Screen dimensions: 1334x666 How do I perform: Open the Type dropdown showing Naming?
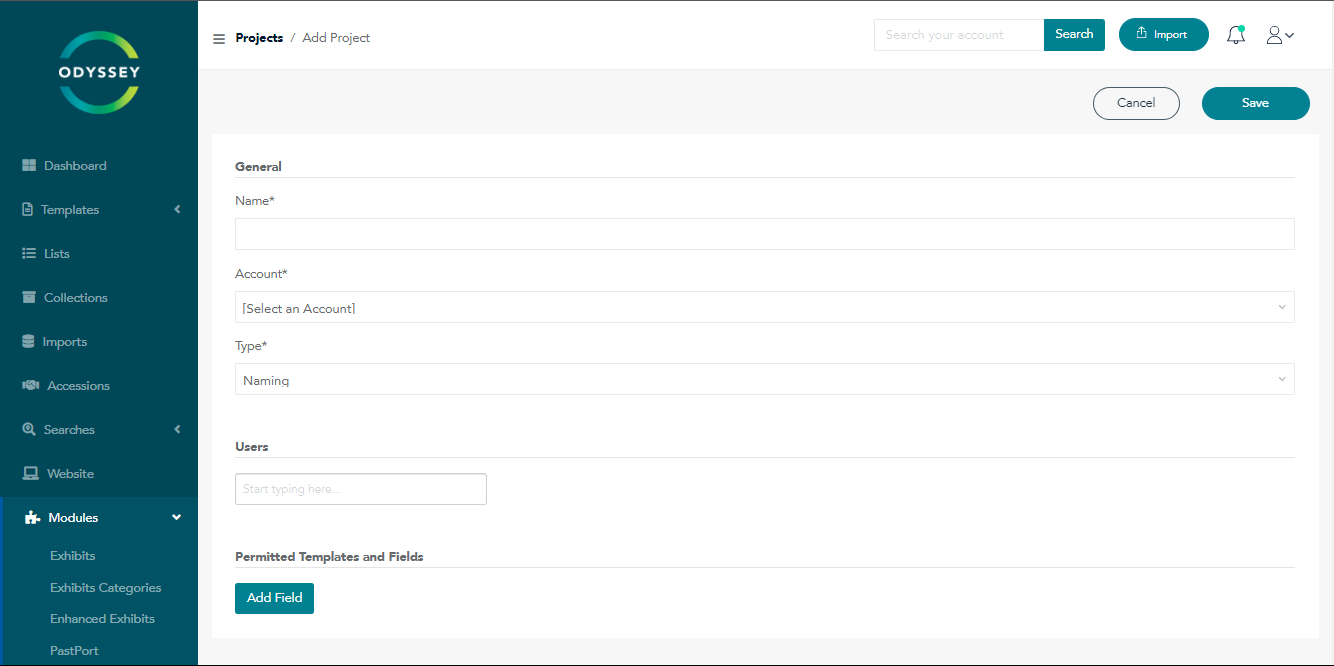point(765,379)
